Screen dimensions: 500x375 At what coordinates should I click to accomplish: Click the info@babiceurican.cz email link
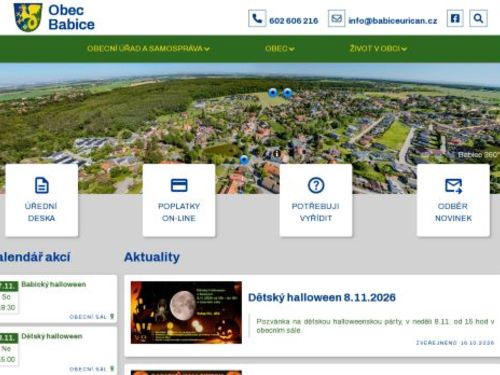393,21
